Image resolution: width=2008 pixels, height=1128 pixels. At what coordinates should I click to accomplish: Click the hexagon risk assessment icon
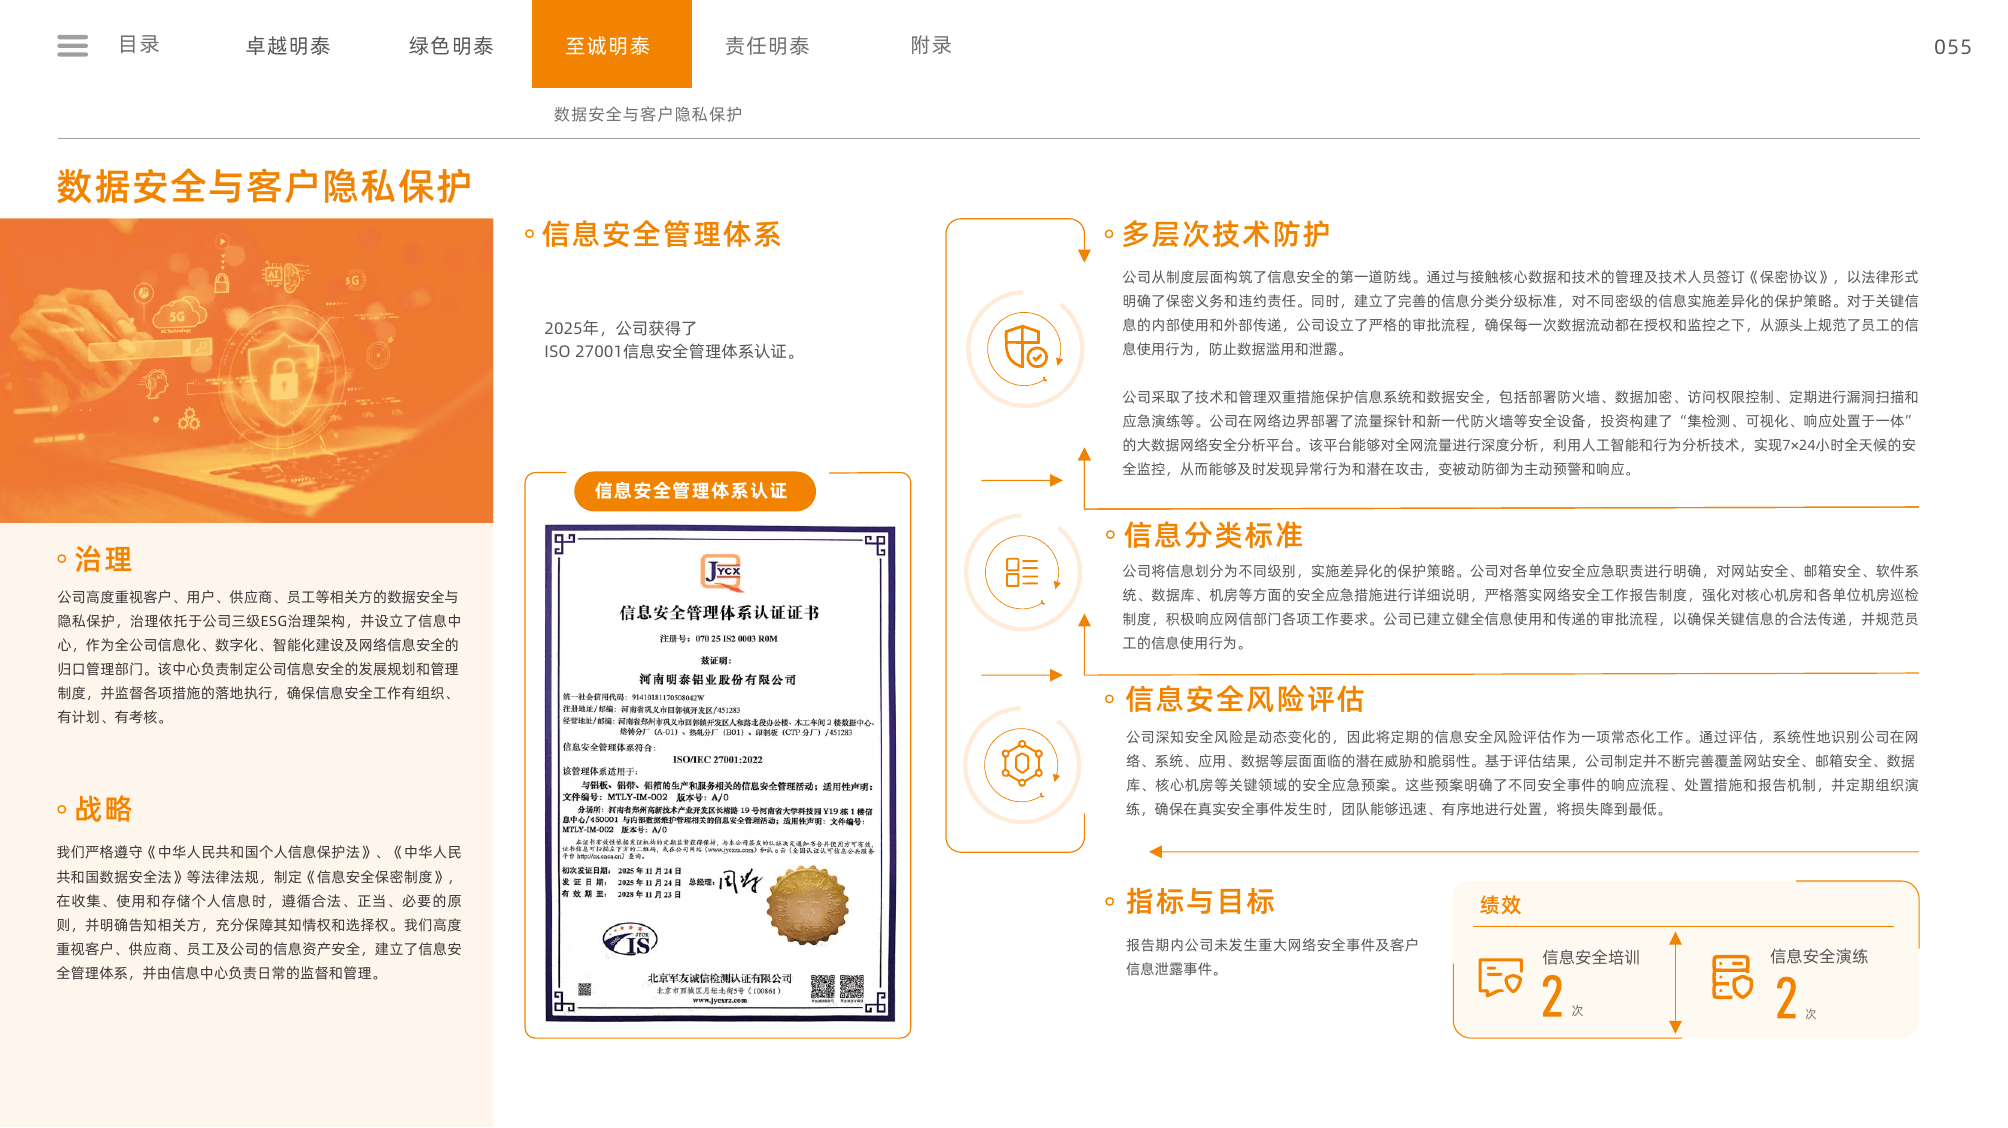(x=1022, y=765)
